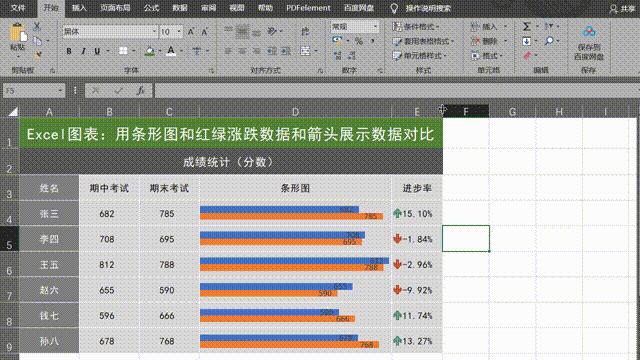
Task: Click the Select All corner triangle
Action: 13,111
